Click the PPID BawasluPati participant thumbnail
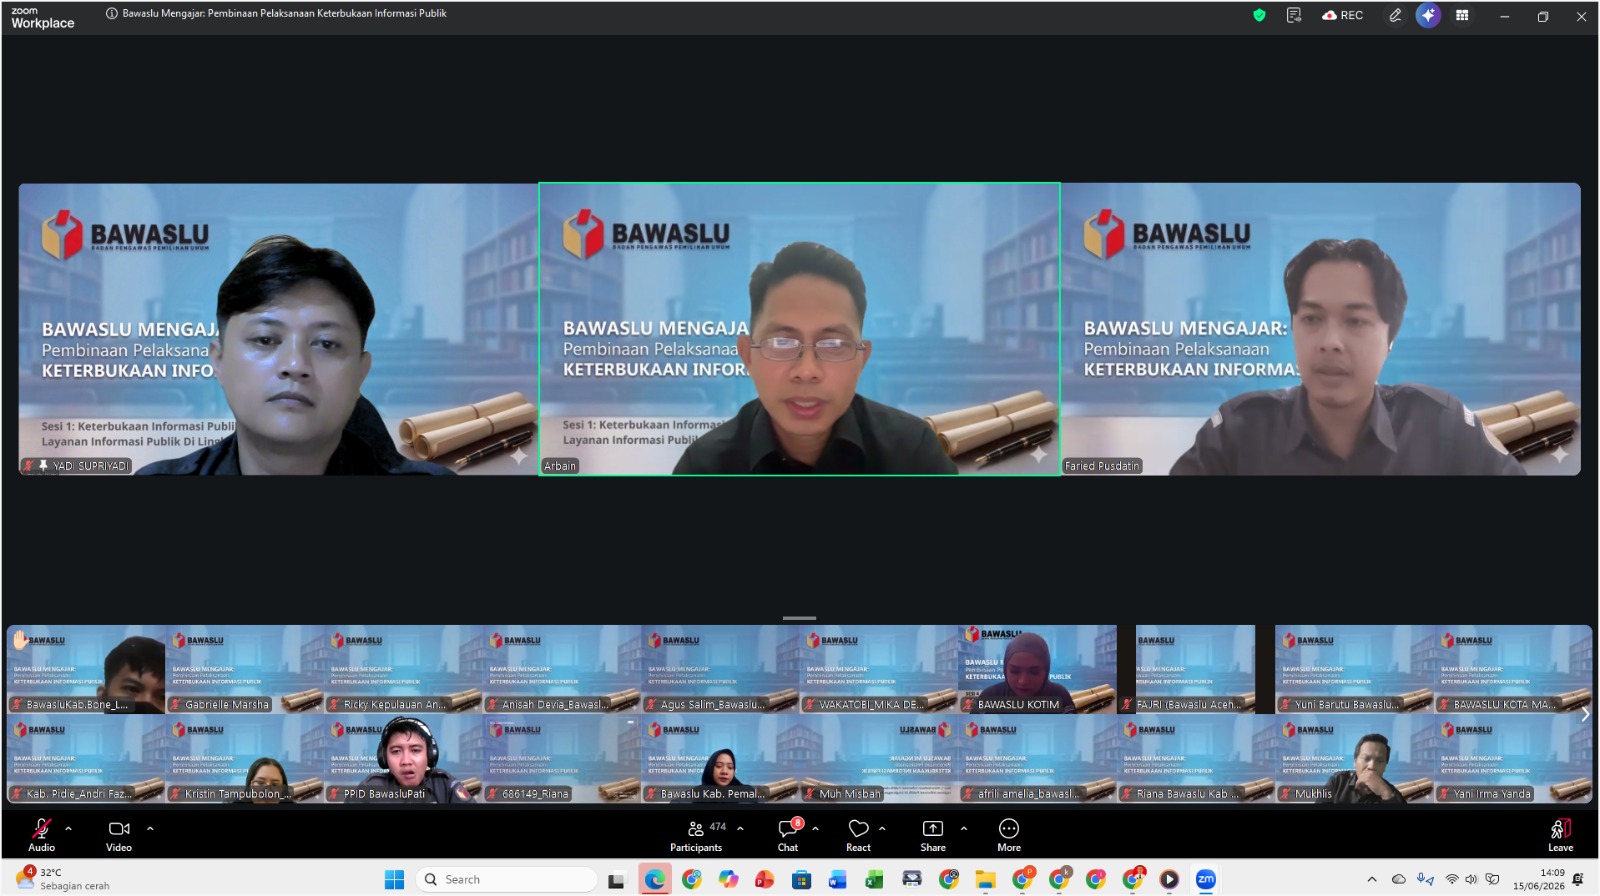 click(404, 759)
